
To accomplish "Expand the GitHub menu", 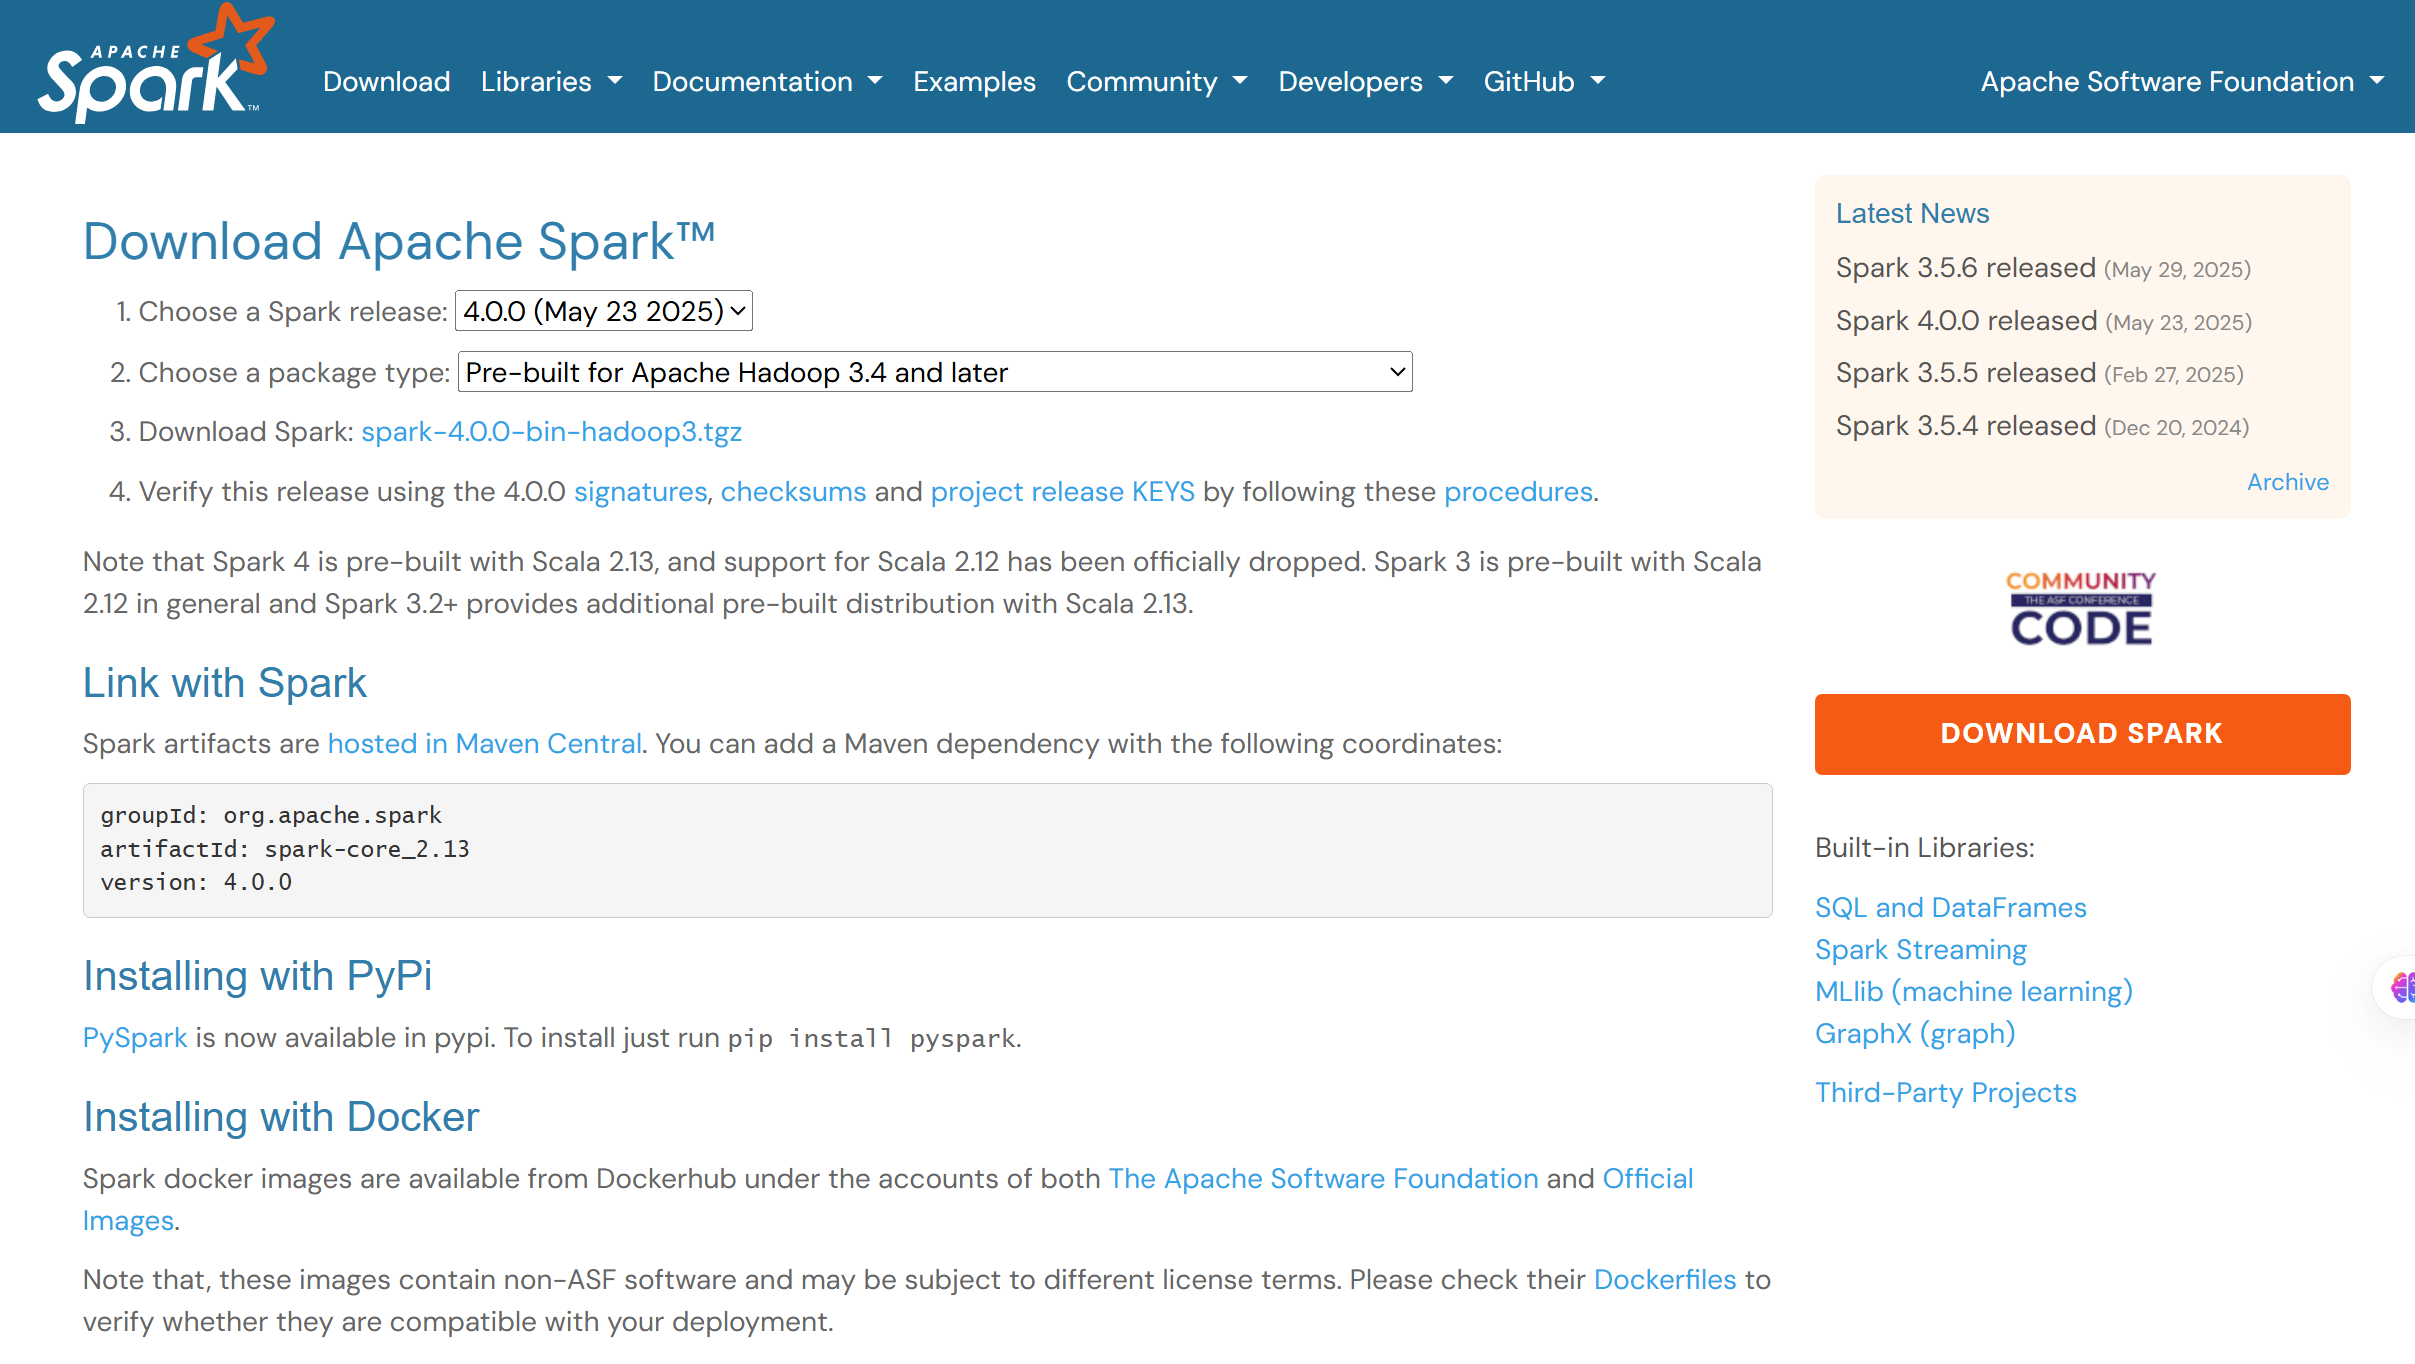I will [1543, 82].
